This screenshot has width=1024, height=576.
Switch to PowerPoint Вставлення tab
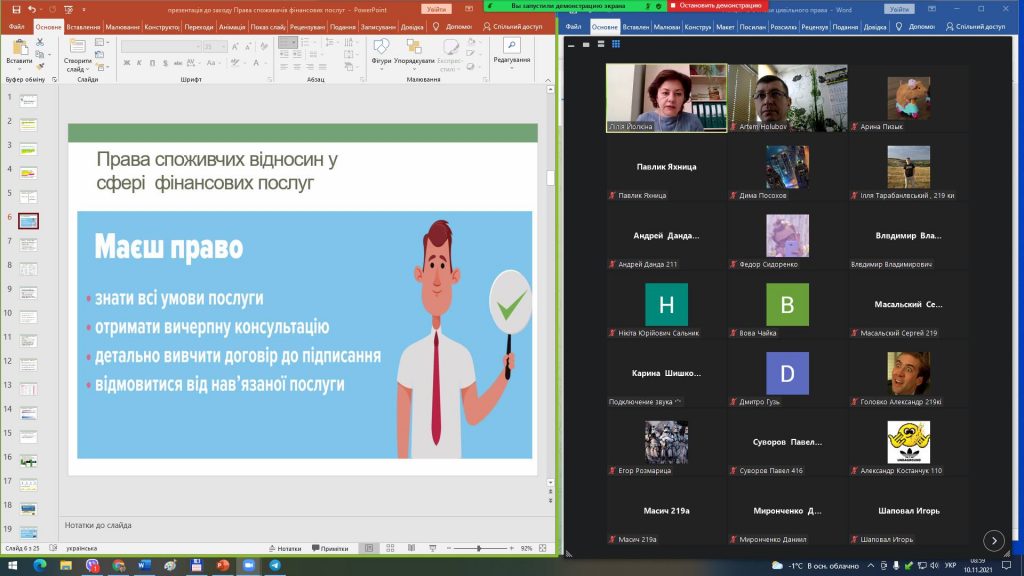[83, 27]
